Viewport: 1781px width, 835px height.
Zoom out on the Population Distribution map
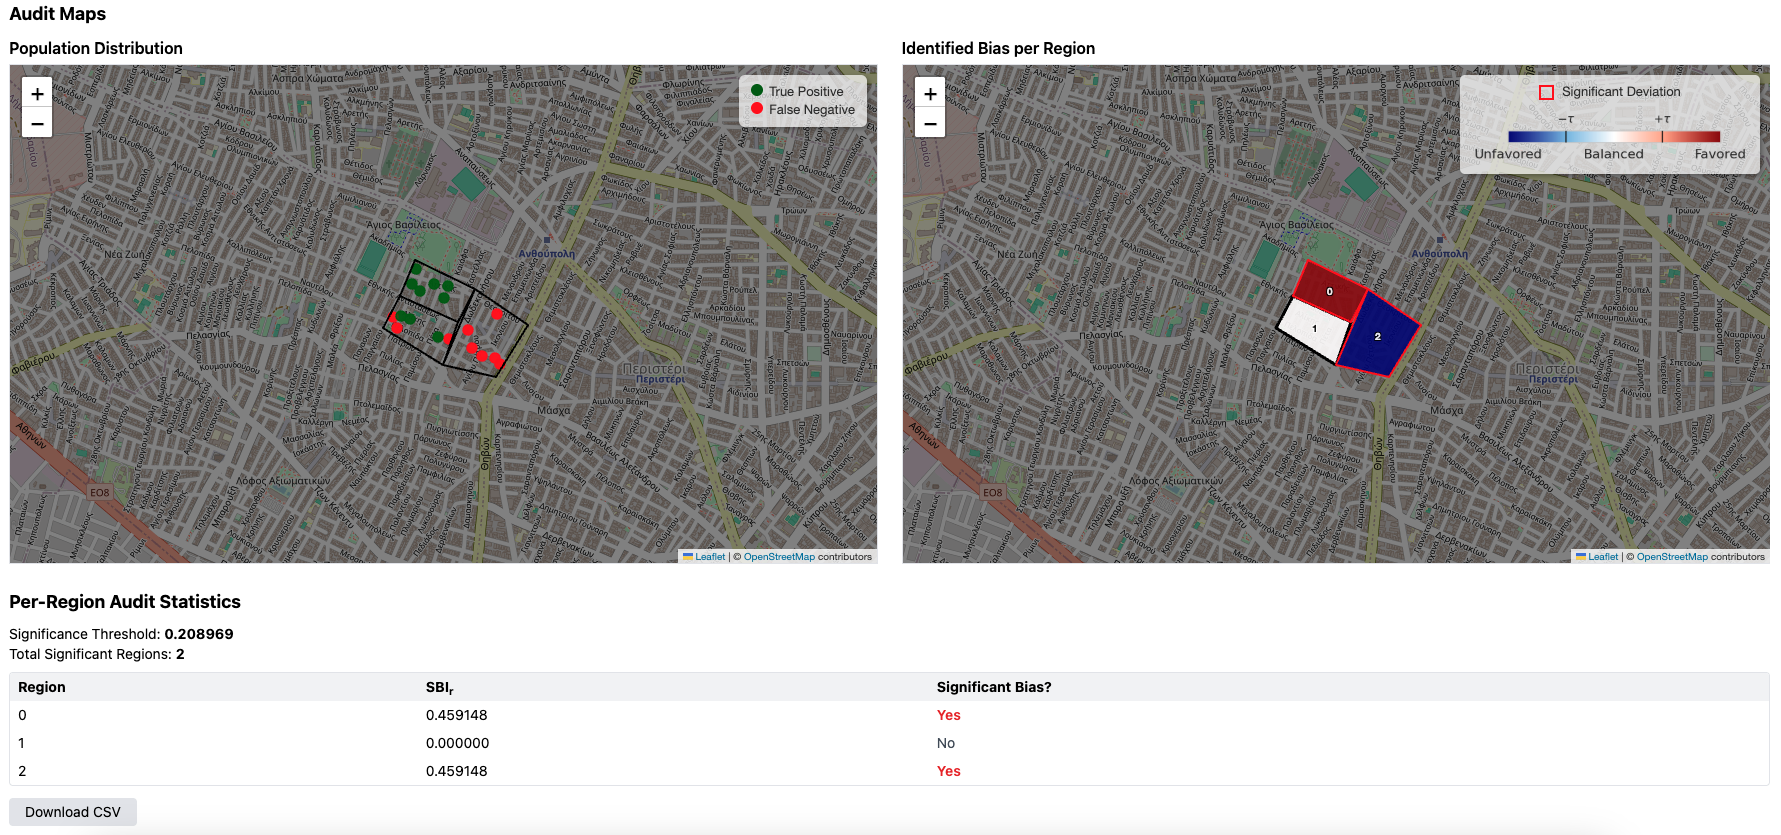[x=37, y=123]
